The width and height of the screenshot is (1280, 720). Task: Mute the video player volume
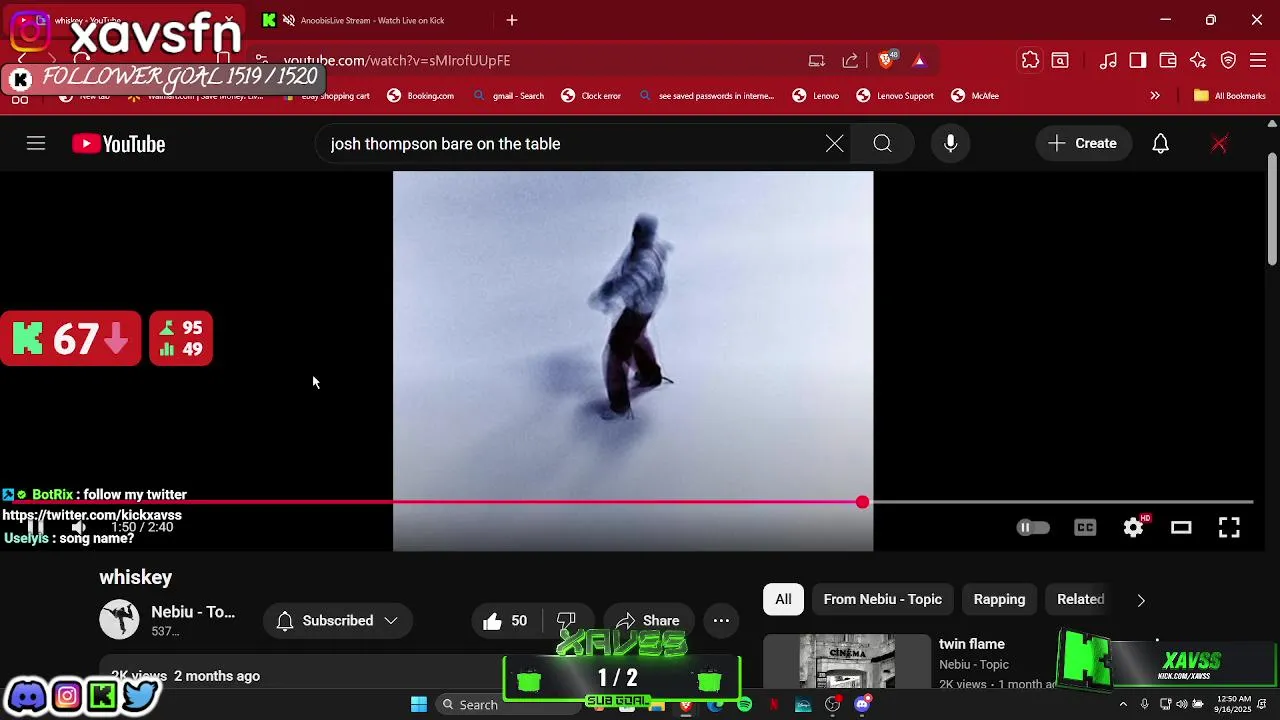(x=79, y=527)
